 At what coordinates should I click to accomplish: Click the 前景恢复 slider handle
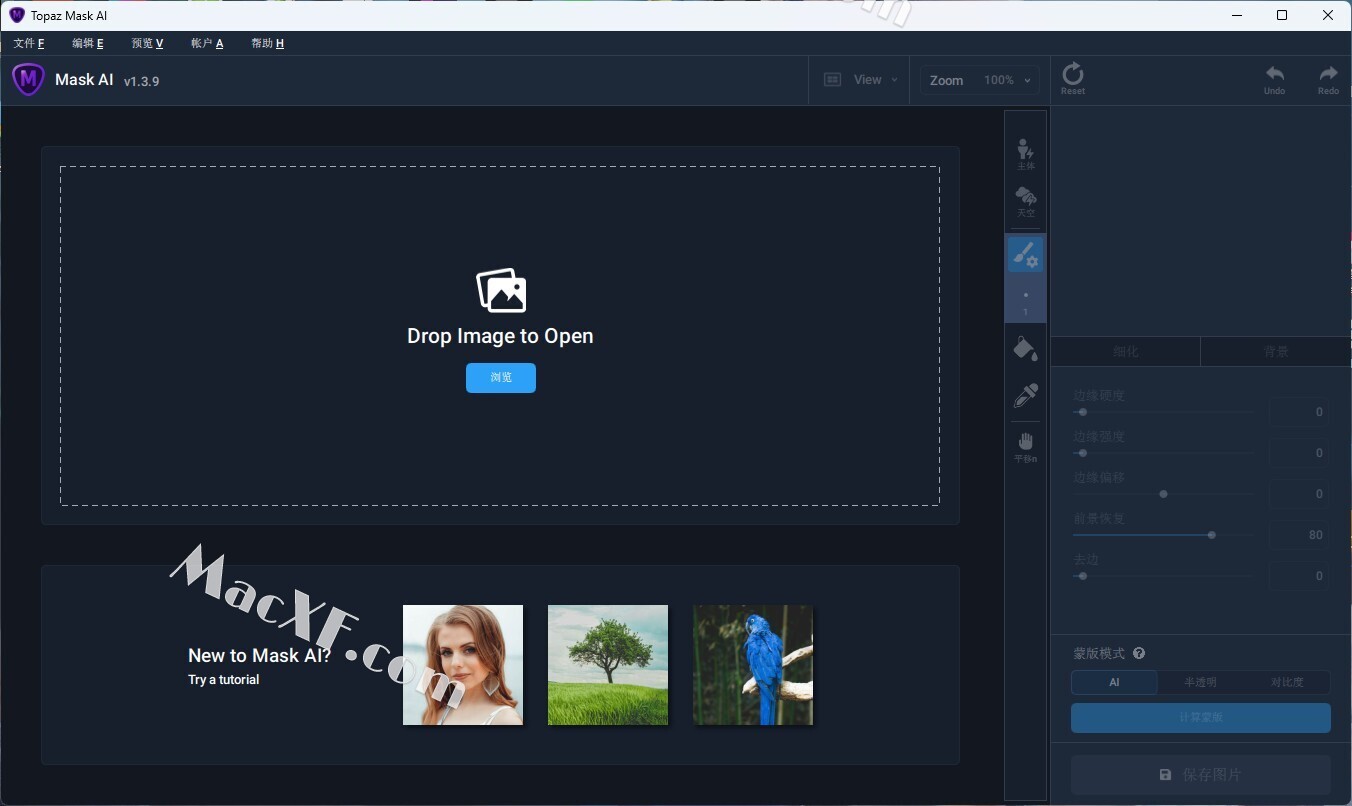coord(1212,535)
